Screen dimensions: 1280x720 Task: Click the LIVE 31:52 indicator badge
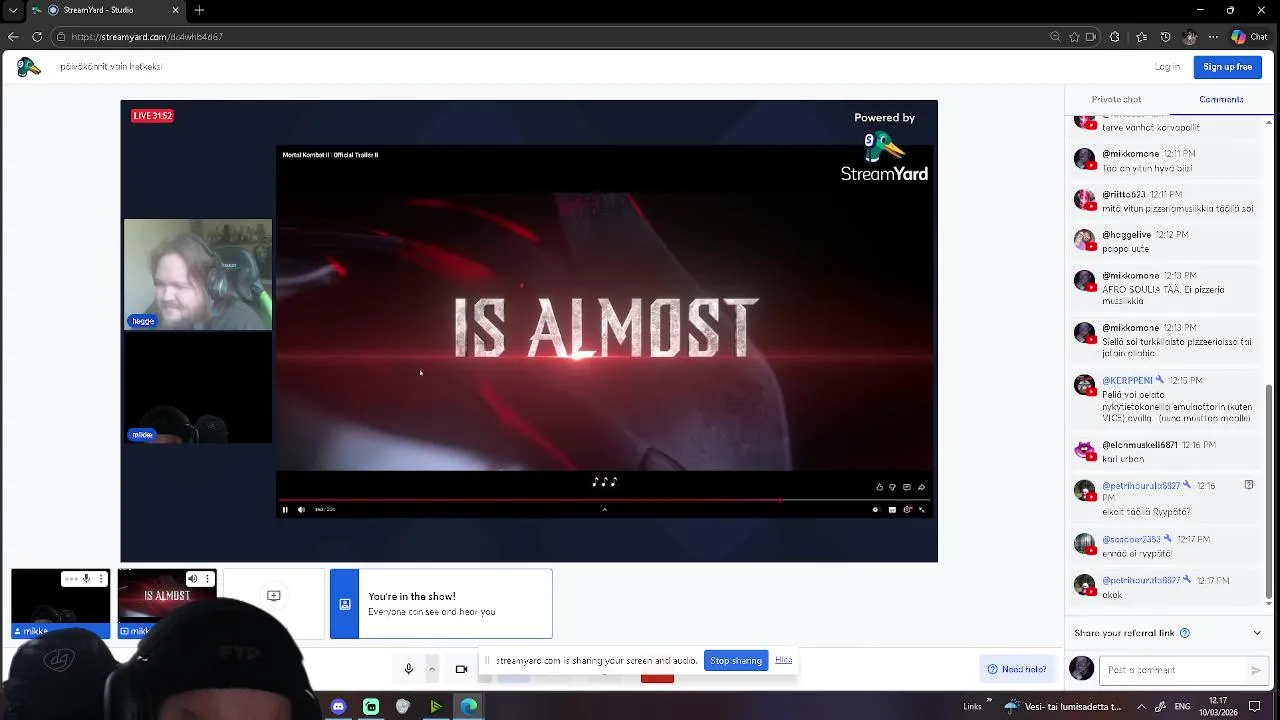point(153,116)
